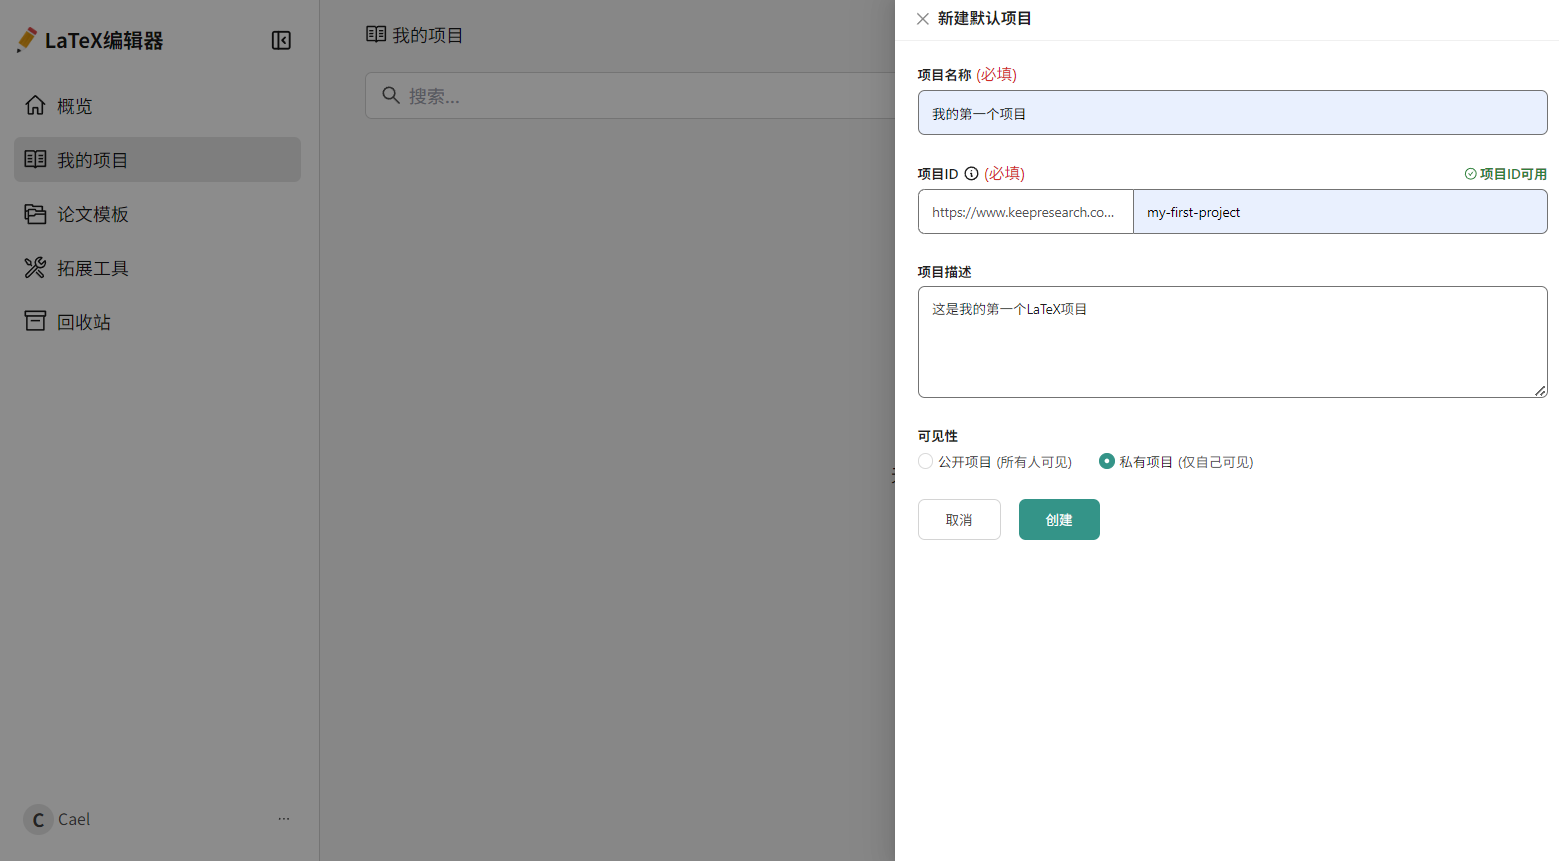Click the Cael user avatar
The height and width of the screenshot is (861, 1559).
(x=40, y=819)
